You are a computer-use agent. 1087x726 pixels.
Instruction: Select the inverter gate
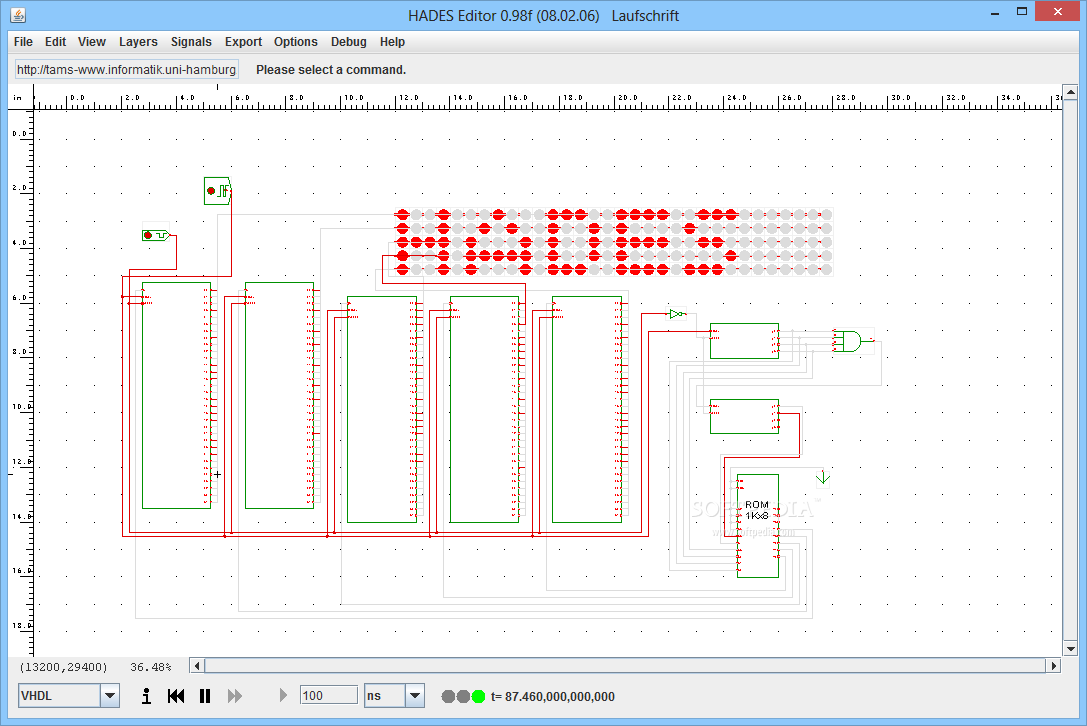677,314
